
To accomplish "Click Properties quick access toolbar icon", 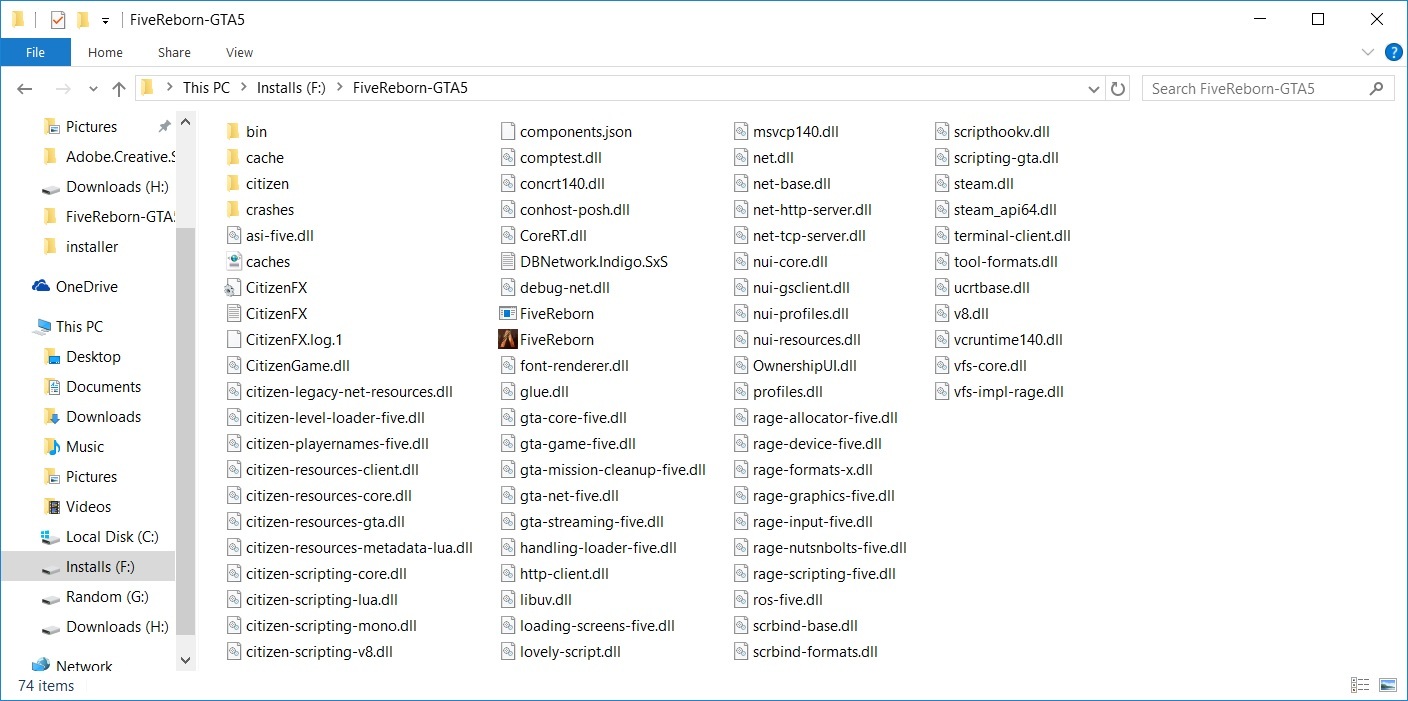I will [58, 19].
